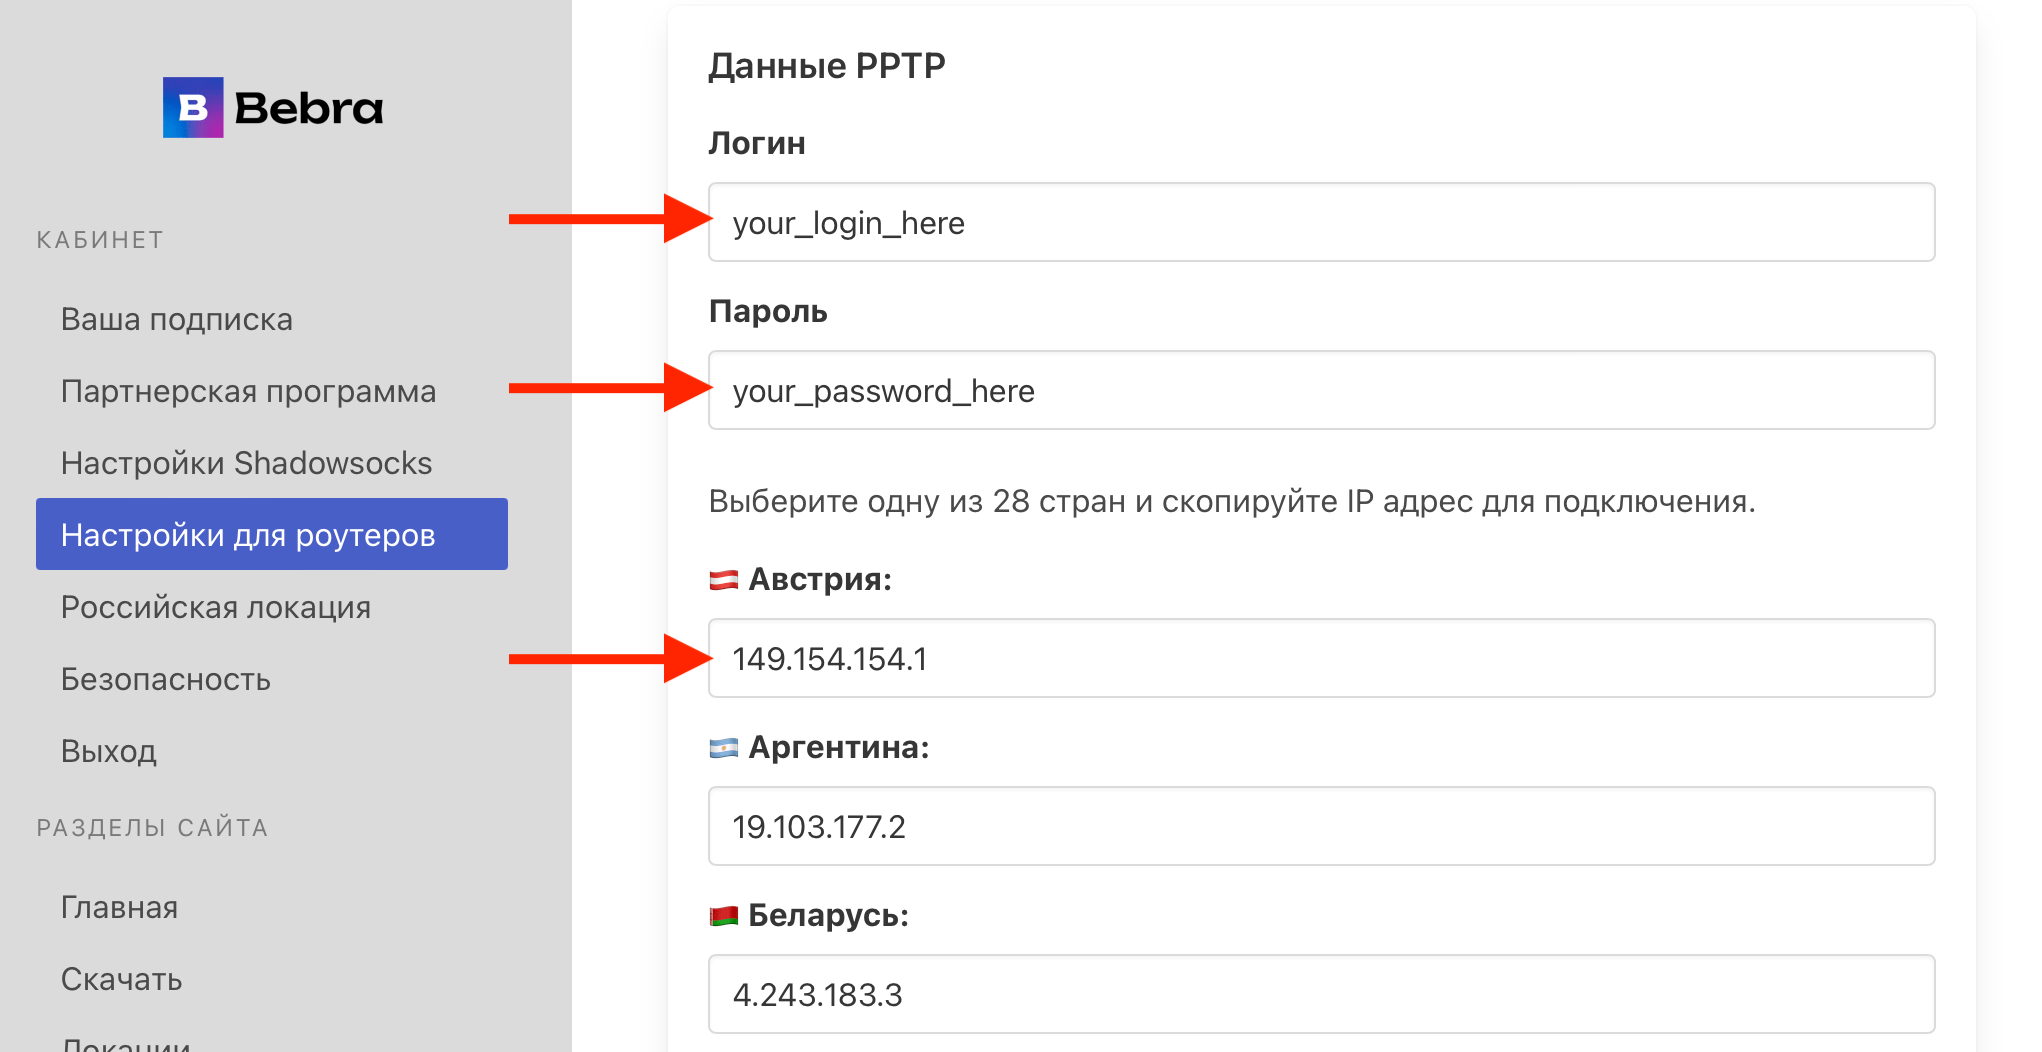This screenshot has width=2042, height=1052.
Task: Open Российская локация page
Action: (x=216, y=607)
